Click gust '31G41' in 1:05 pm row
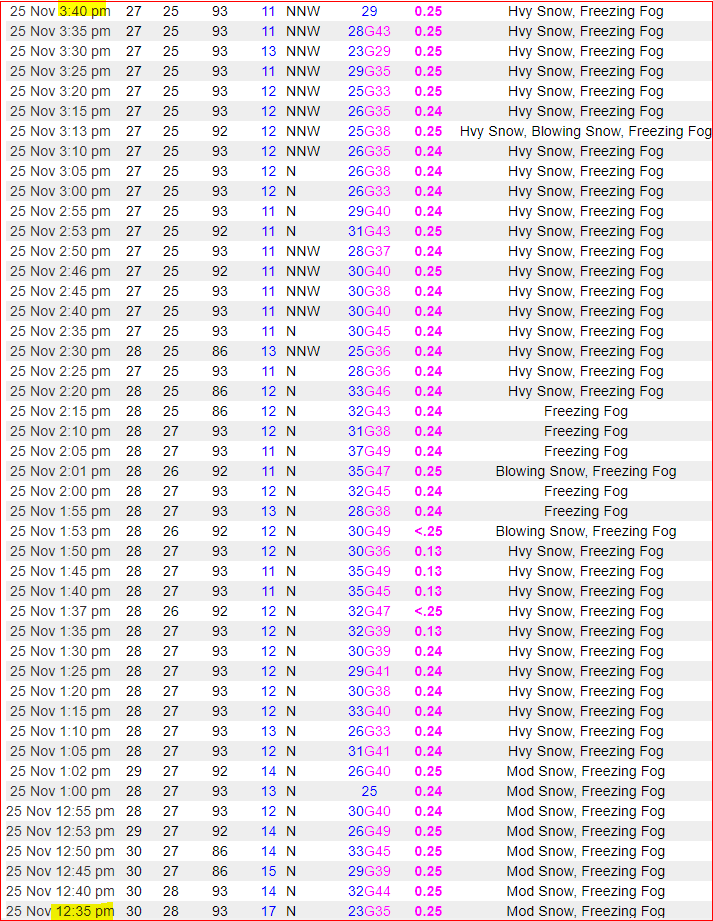The height and width of the screenshot is (921, 713). (369, 751)
